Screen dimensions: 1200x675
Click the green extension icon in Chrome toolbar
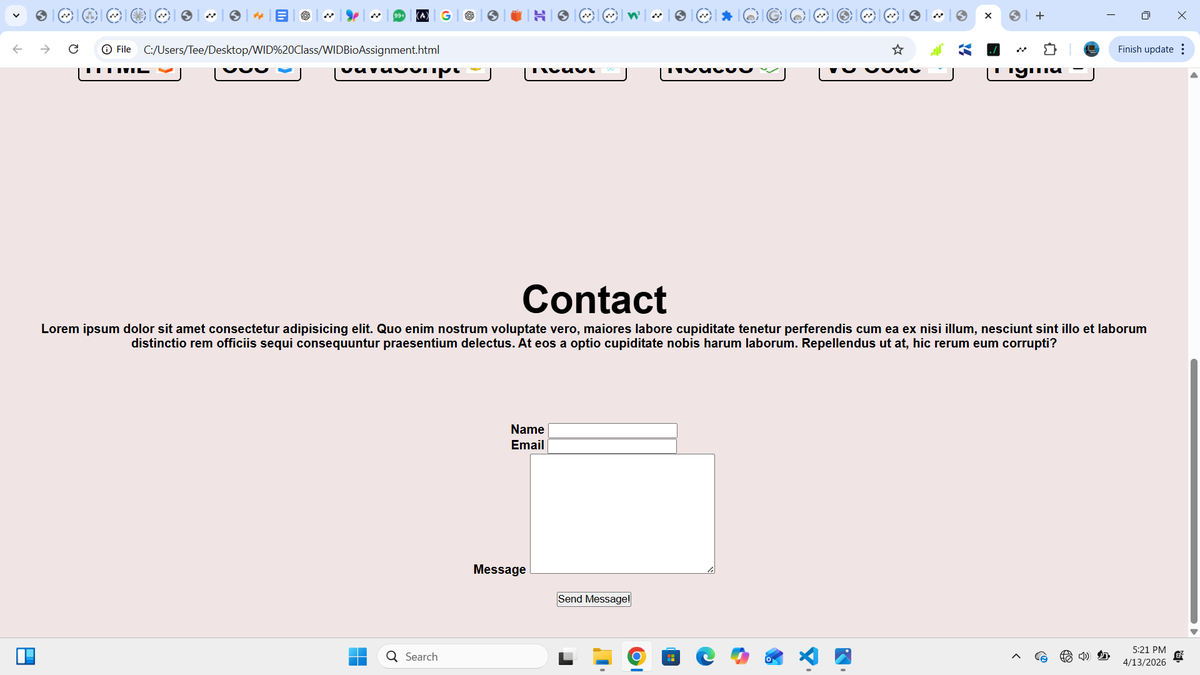pos(938,49)
